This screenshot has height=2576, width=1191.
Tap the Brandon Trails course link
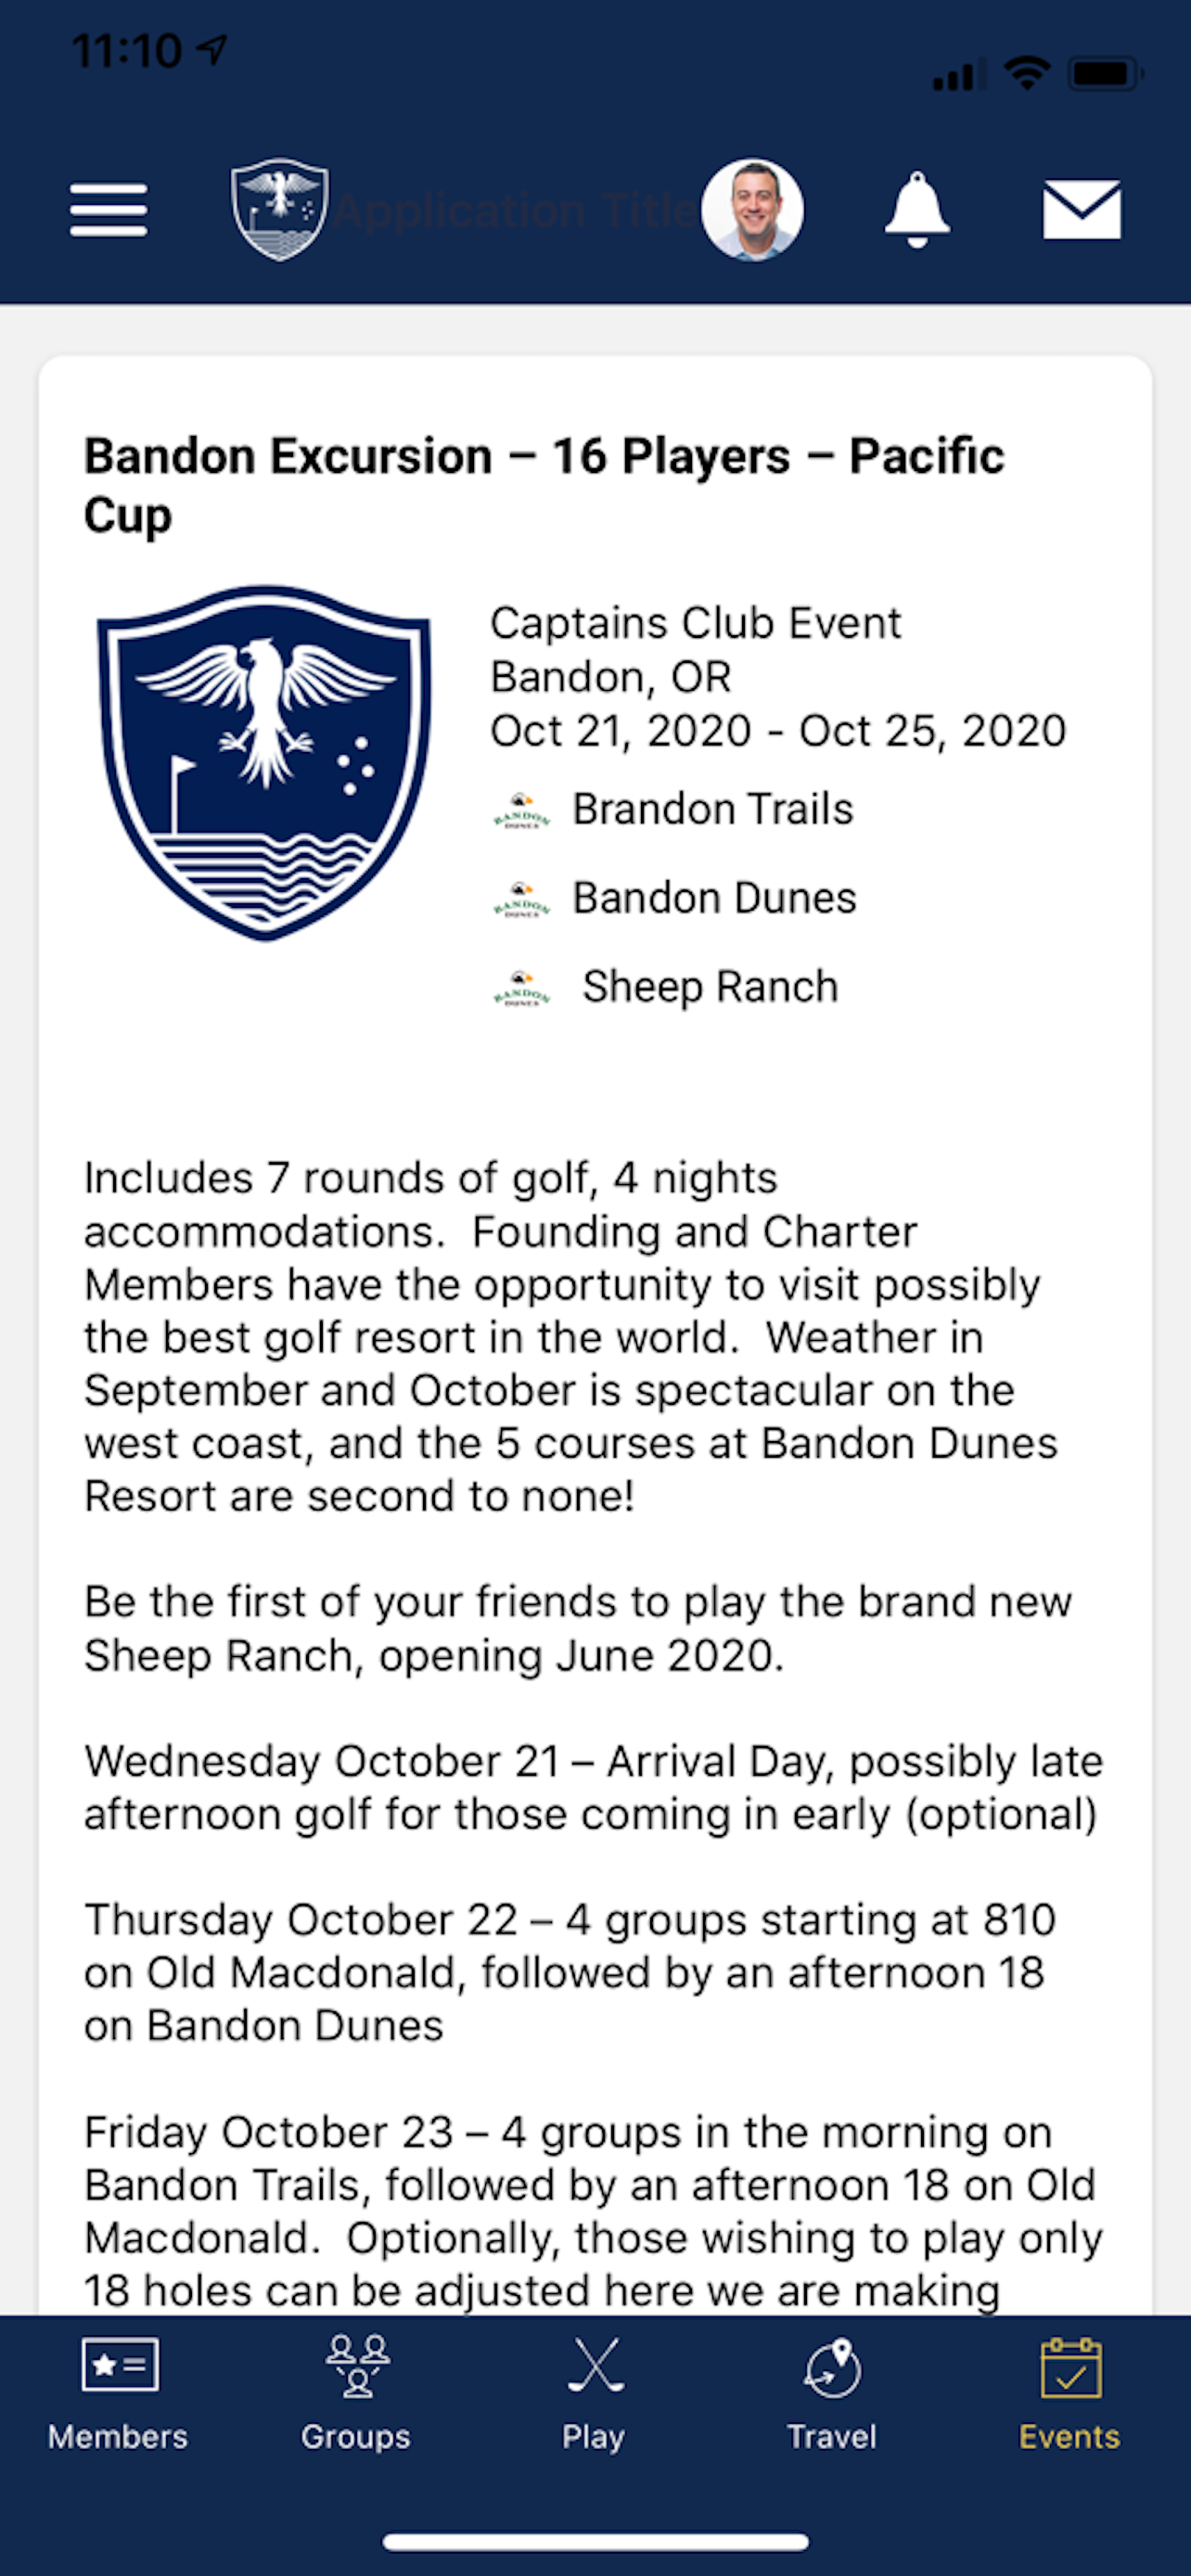point(712,809)
